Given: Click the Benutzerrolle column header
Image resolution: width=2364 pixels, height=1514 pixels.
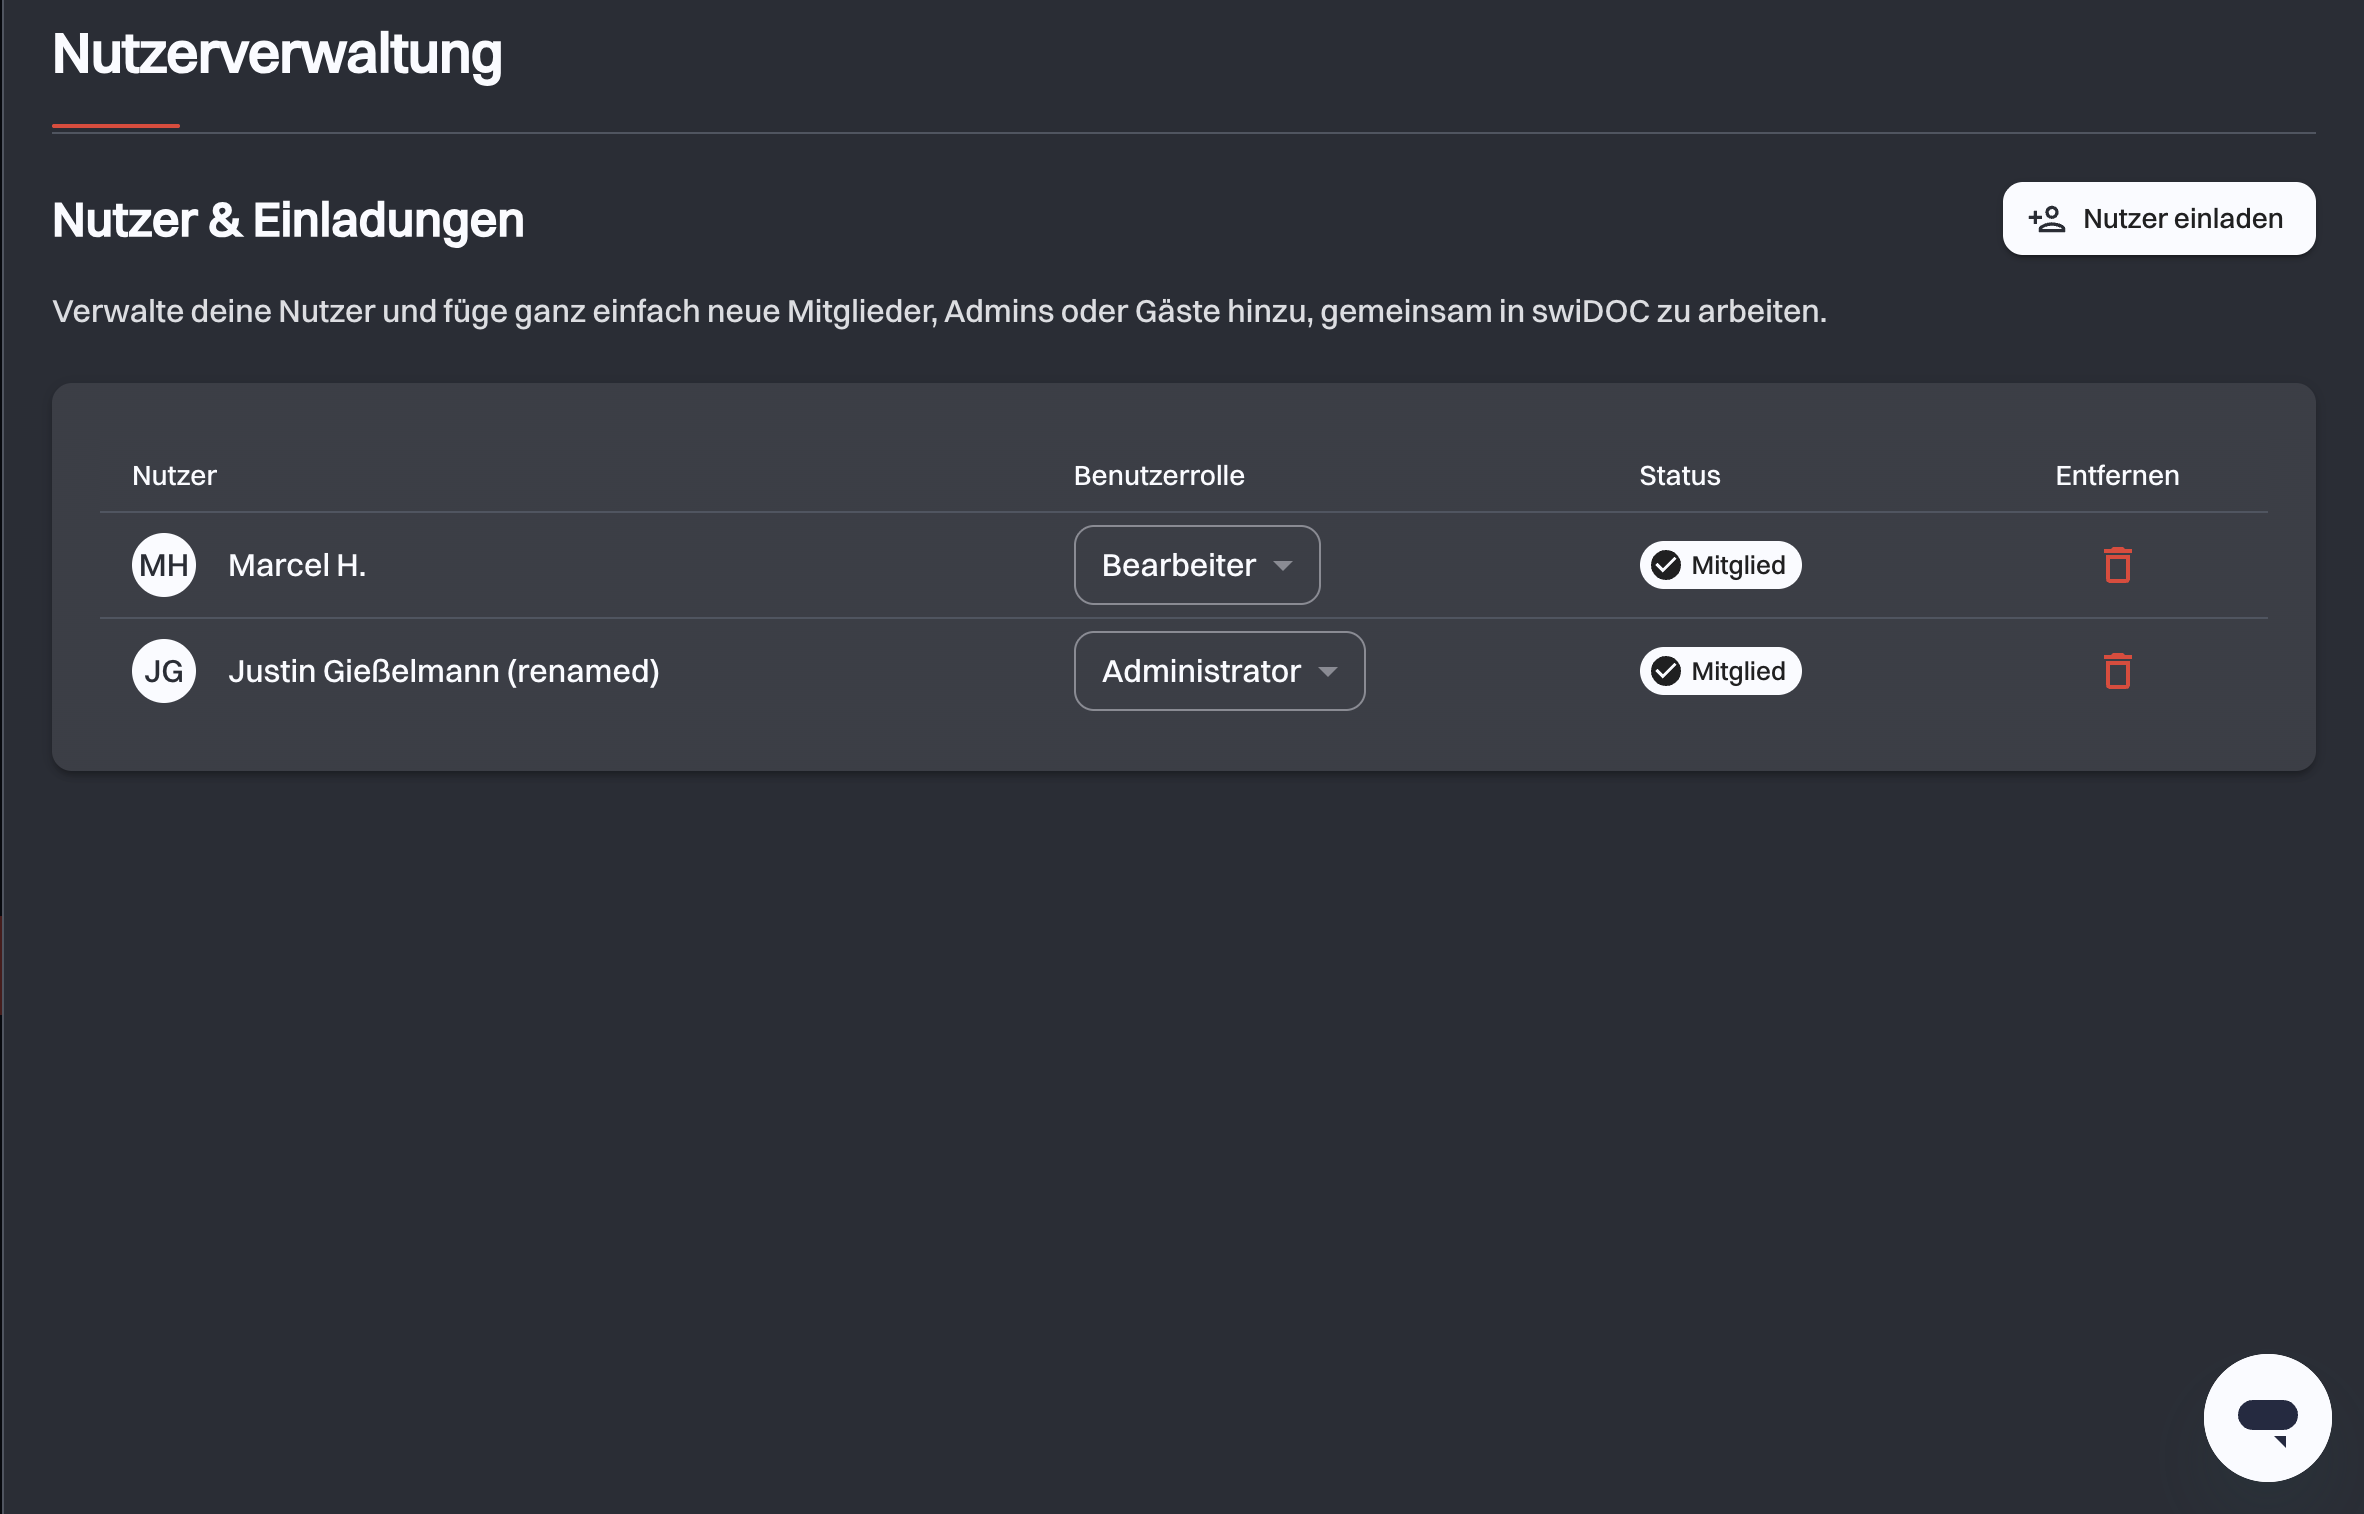Looking at the screenshot, I should pos(1159,475).
